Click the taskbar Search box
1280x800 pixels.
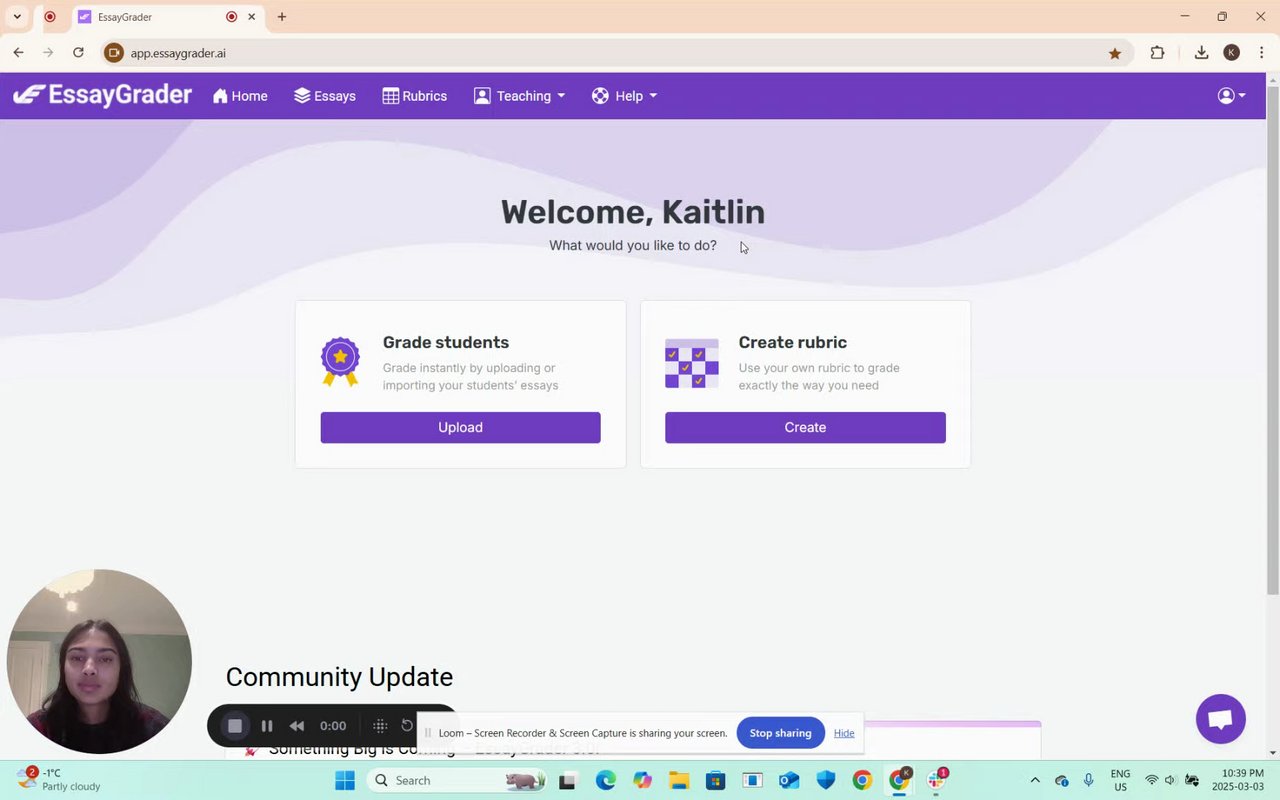456,780
